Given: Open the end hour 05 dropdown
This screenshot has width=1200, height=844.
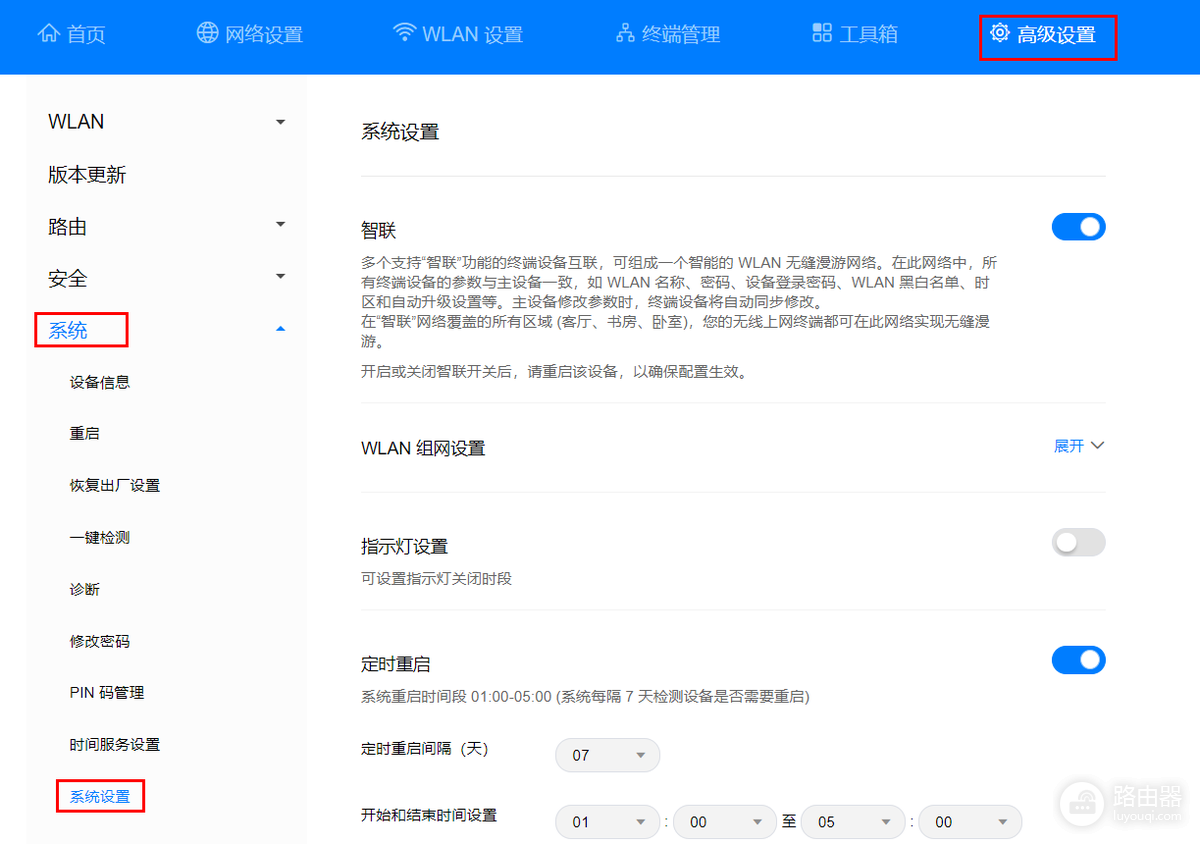Looking at the screenshot, I should pos(852,822).
